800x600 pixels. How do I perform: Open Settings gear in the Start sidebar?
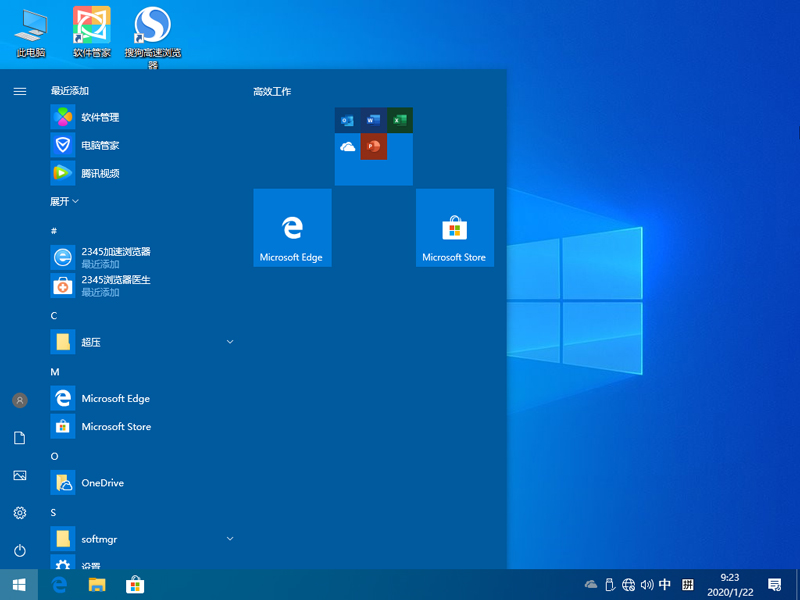coord(19,513)
